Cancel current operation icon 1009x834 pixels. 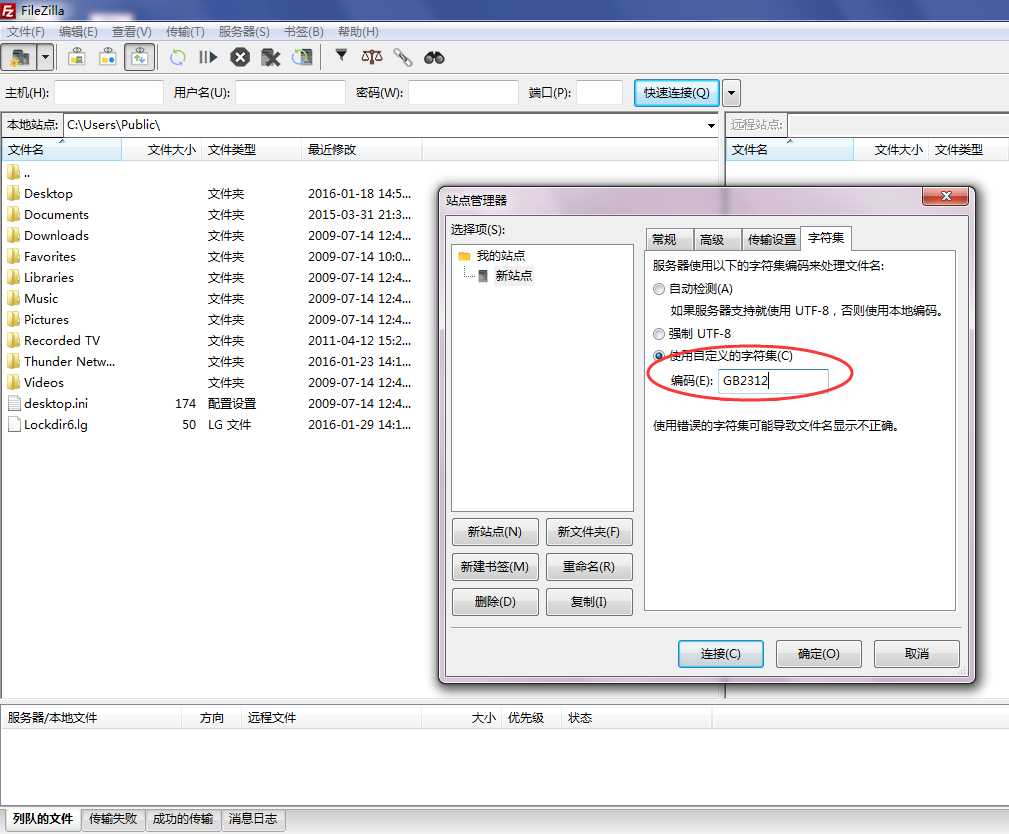click(240, 58)
